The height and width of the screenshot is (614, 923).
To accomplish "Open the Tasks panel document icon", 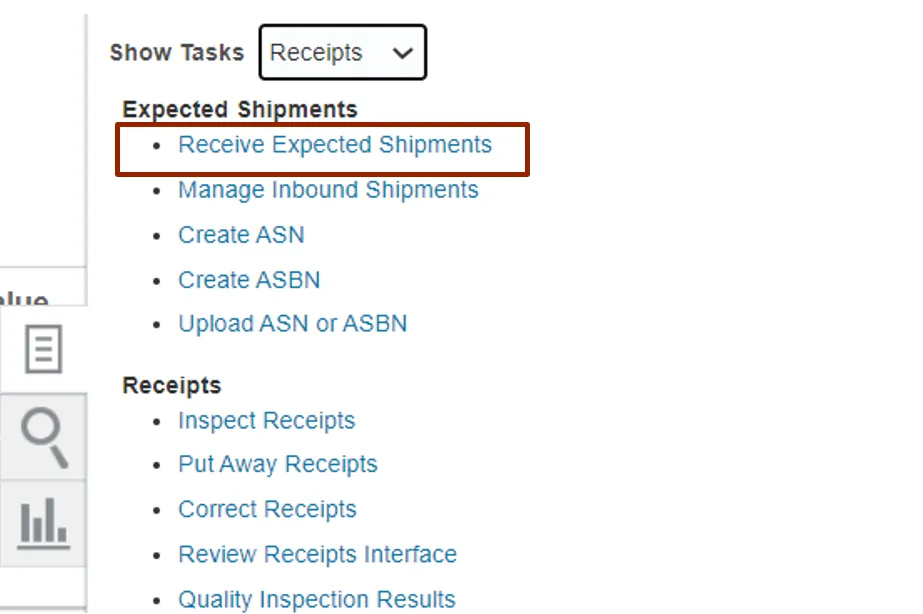I will (43, 350).
